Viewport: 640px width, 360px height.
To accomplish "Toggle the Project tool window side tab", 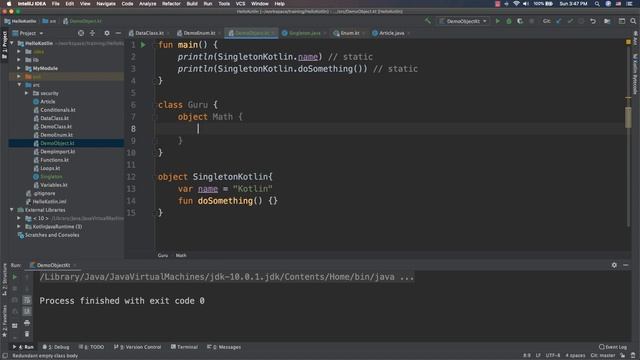I will tap(4, 45).
